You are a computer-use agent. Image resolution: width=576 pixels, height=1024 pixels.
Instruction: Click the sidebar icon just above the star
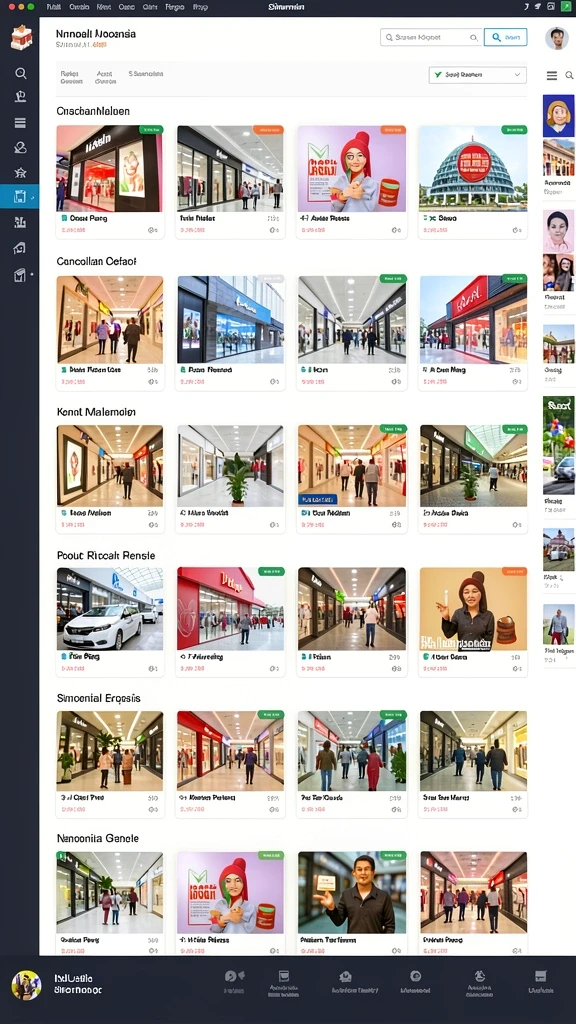[20, 148]
